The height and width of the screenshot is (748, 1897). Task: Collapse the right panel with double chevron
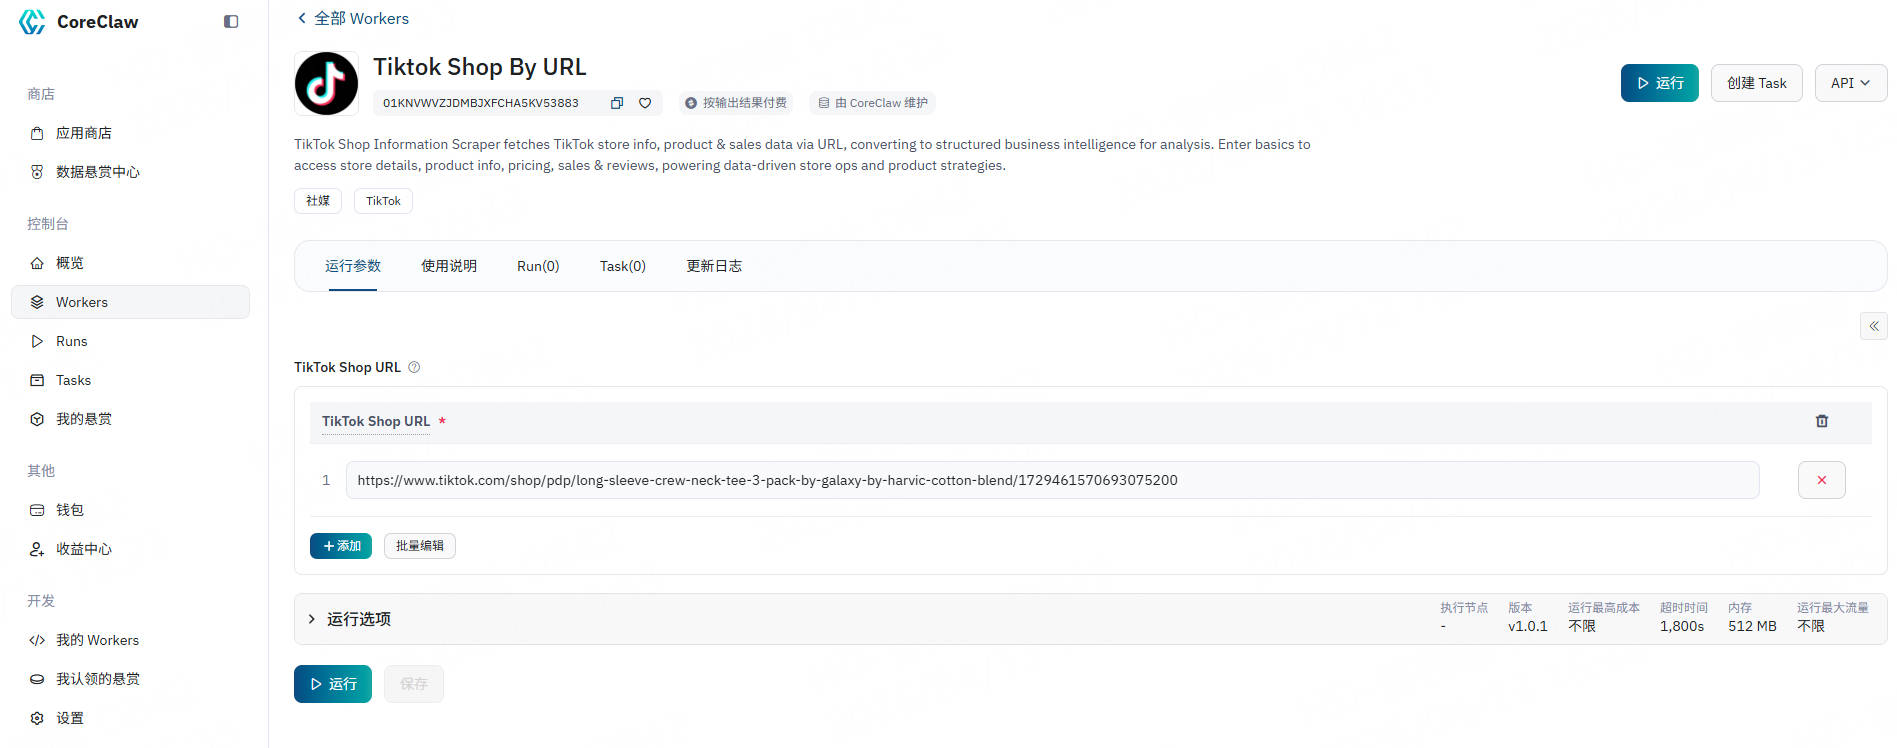(1873, 326)
